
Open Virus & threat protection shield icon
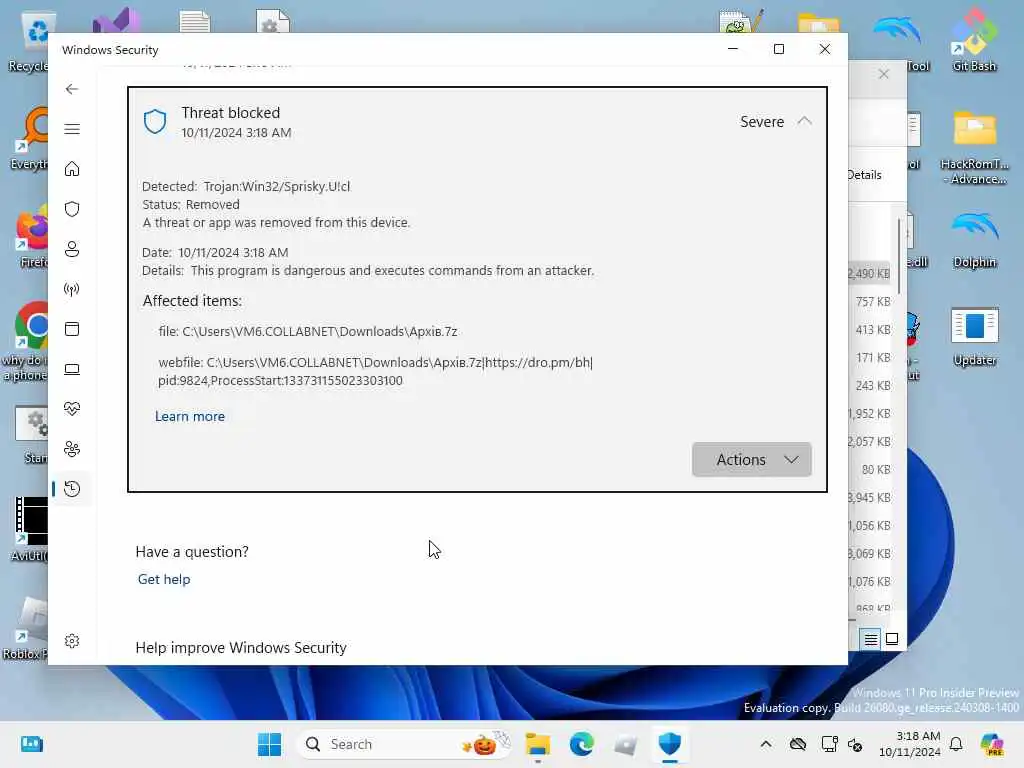(x=72, y=209)
